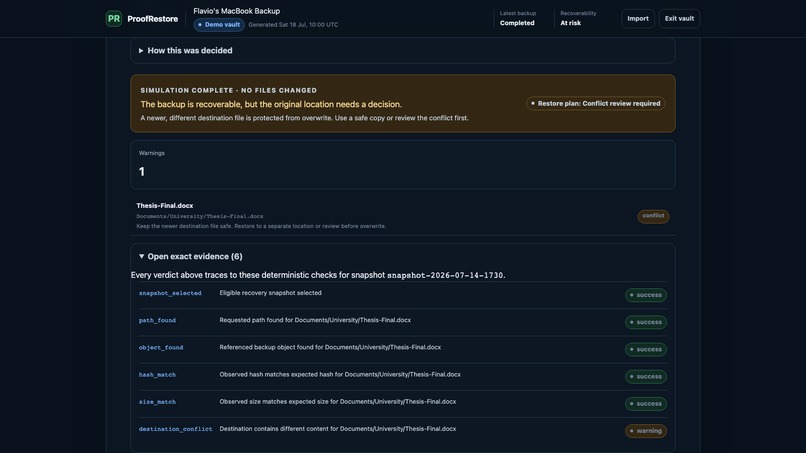Click 'Generated Sat 18 Jul, 10:00 UTC' text
Image resolution: width=806 pixels, height=453 pixels.
[x=293, y=25]
